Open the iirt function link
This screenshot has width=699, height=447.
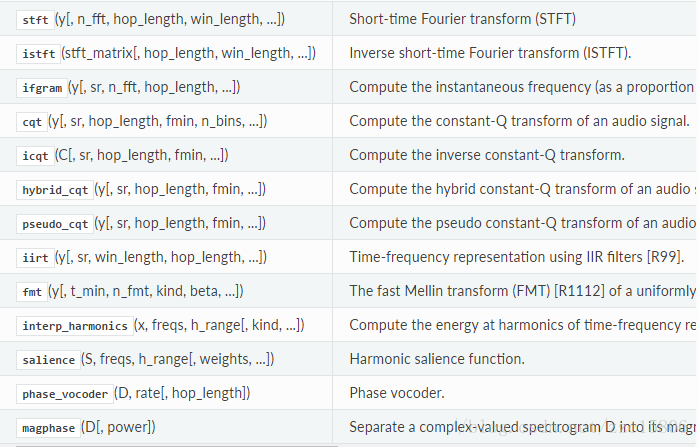point(34,257)
